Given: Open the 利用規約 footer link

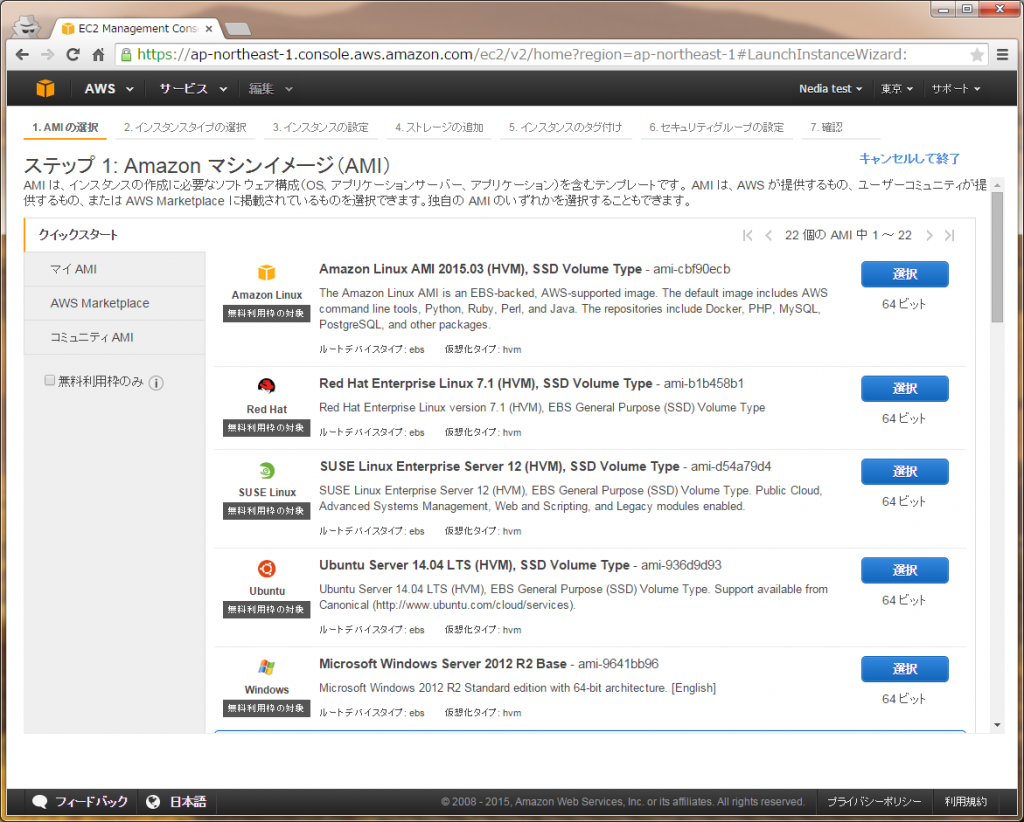Looking at the screenshot, I should coord(965,802).
